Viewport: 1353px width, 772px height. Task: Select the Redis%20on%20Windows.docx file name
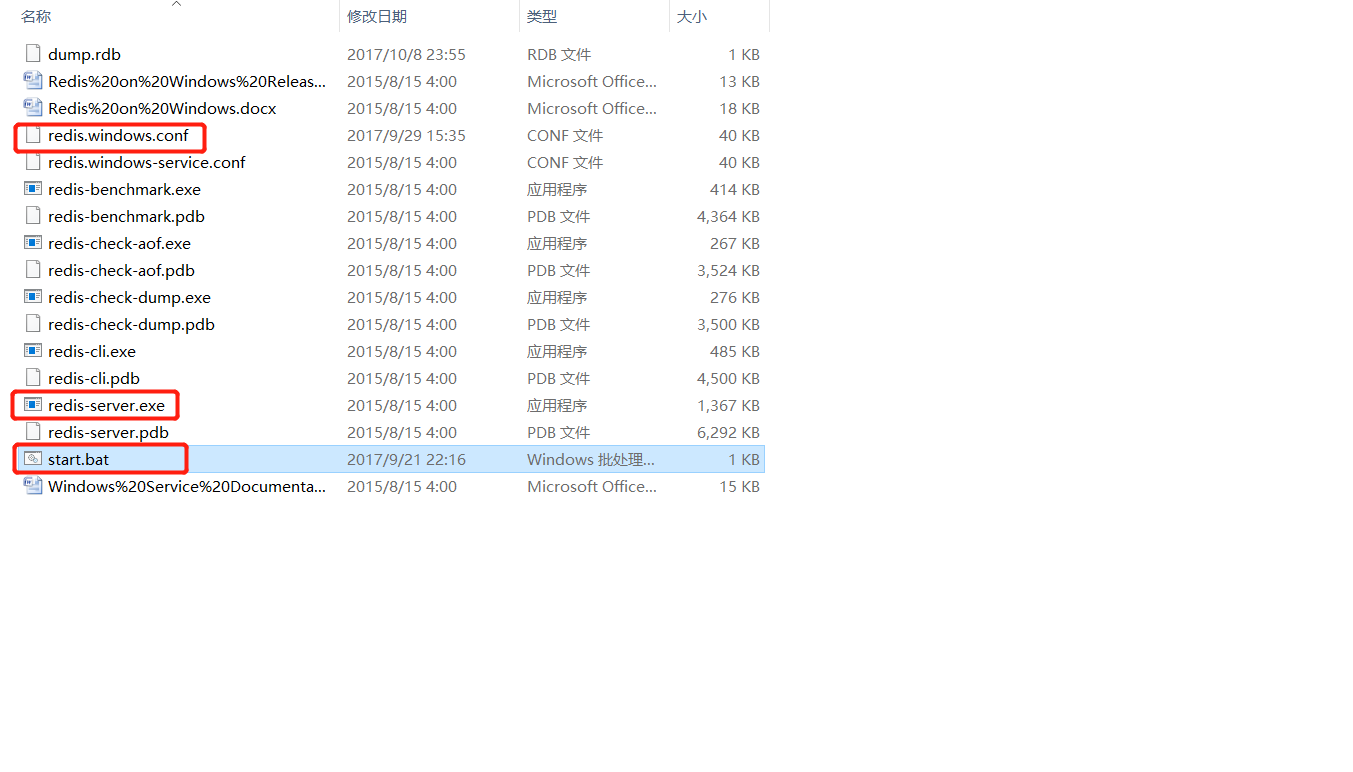tap(162, 108)
